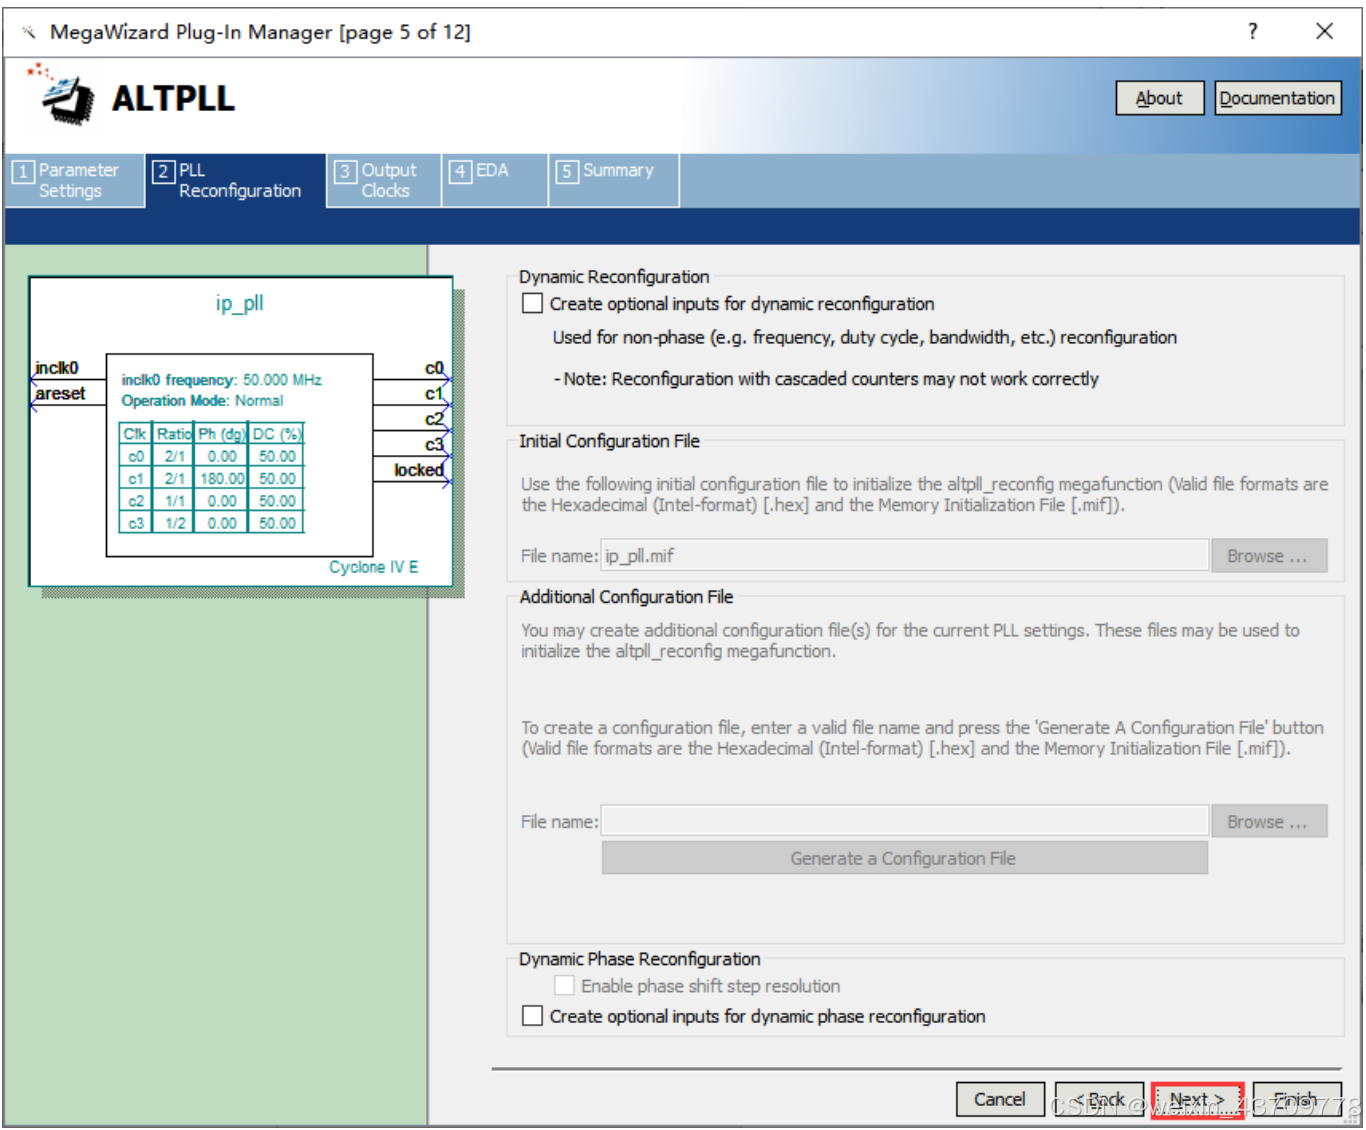Proceed with the Next > button
The height and width of the screenshot is (1130, 1366).
click(1197, 1100)
